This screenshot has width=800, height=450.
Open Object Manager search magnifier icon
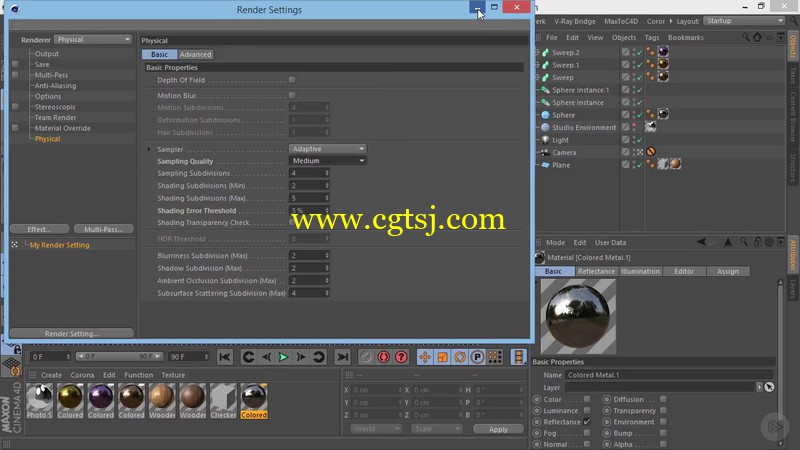point(745,37)
